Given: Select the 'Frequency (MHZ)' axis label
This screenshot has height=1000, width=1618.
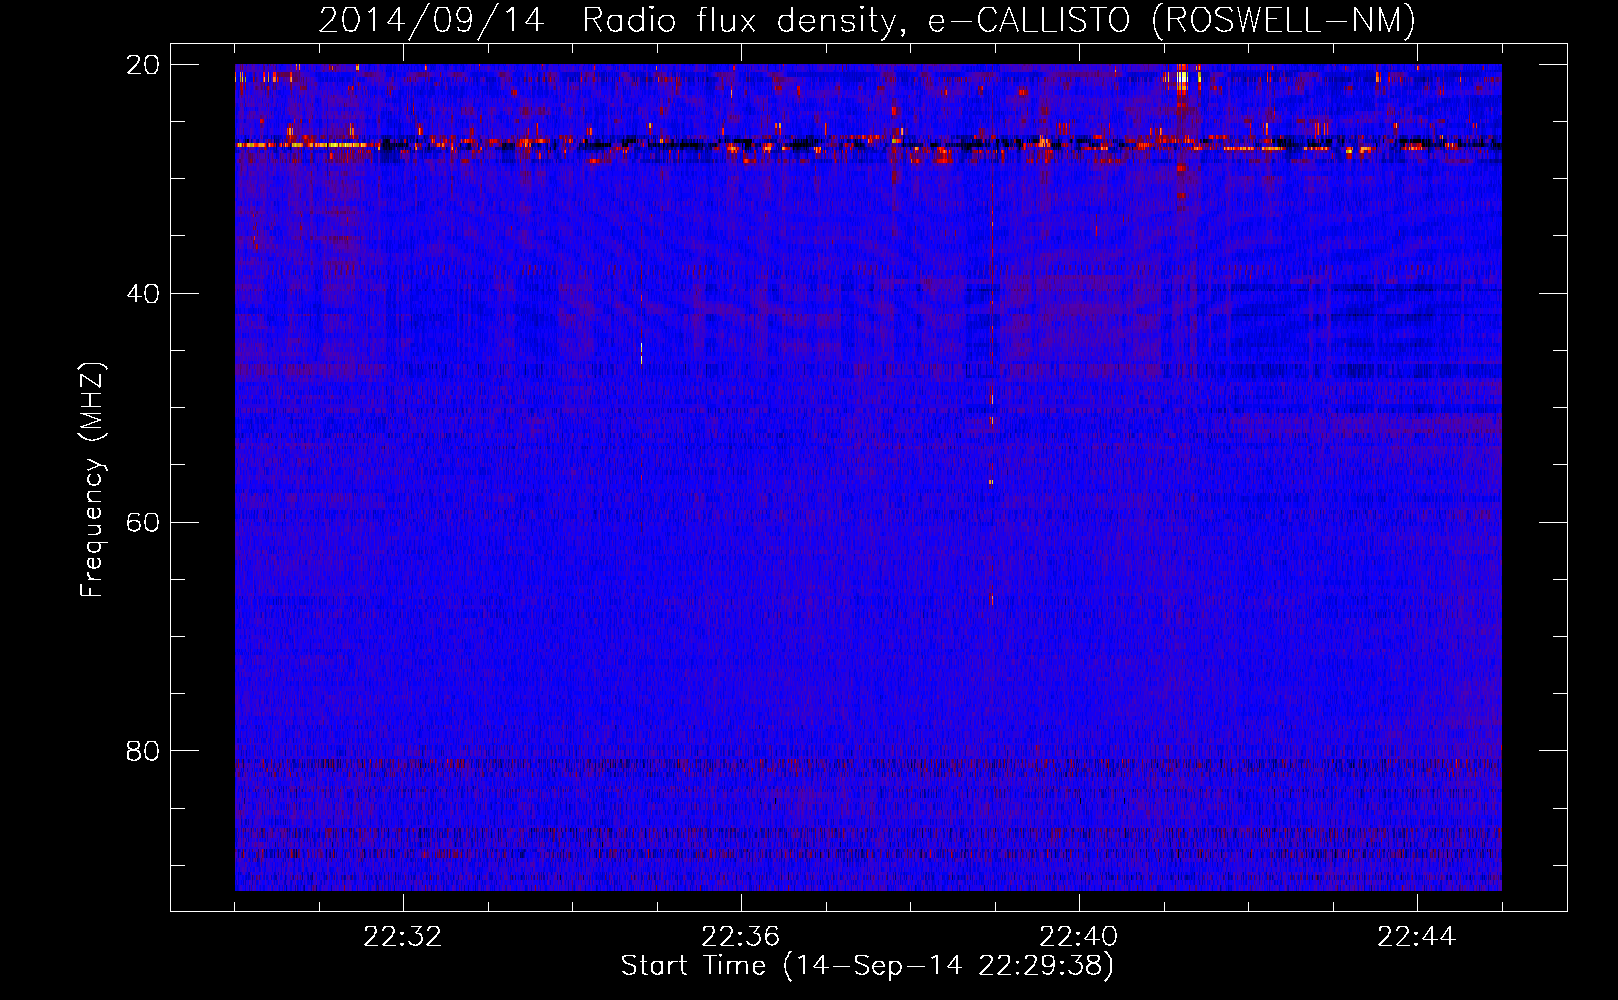Looking at the screenshot, I should coord(92,480).
